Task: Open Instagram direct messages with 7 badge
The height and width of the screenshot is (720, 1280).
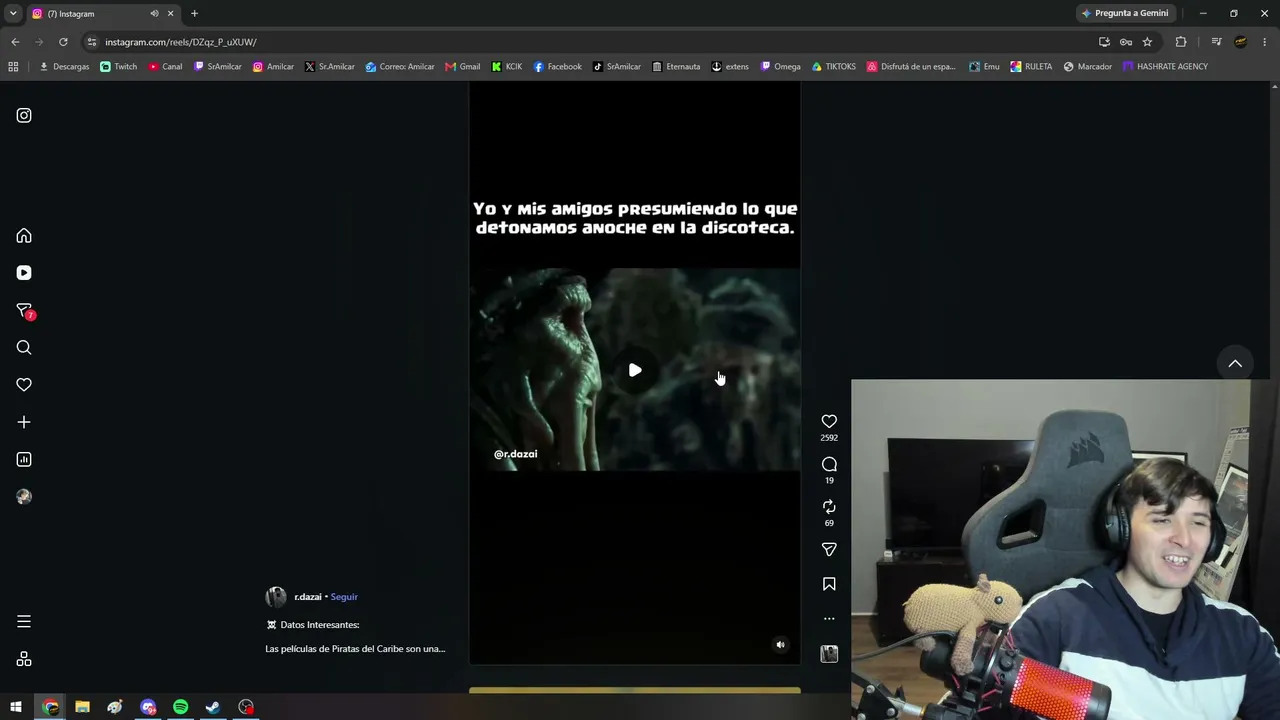Action: point(24,311)
